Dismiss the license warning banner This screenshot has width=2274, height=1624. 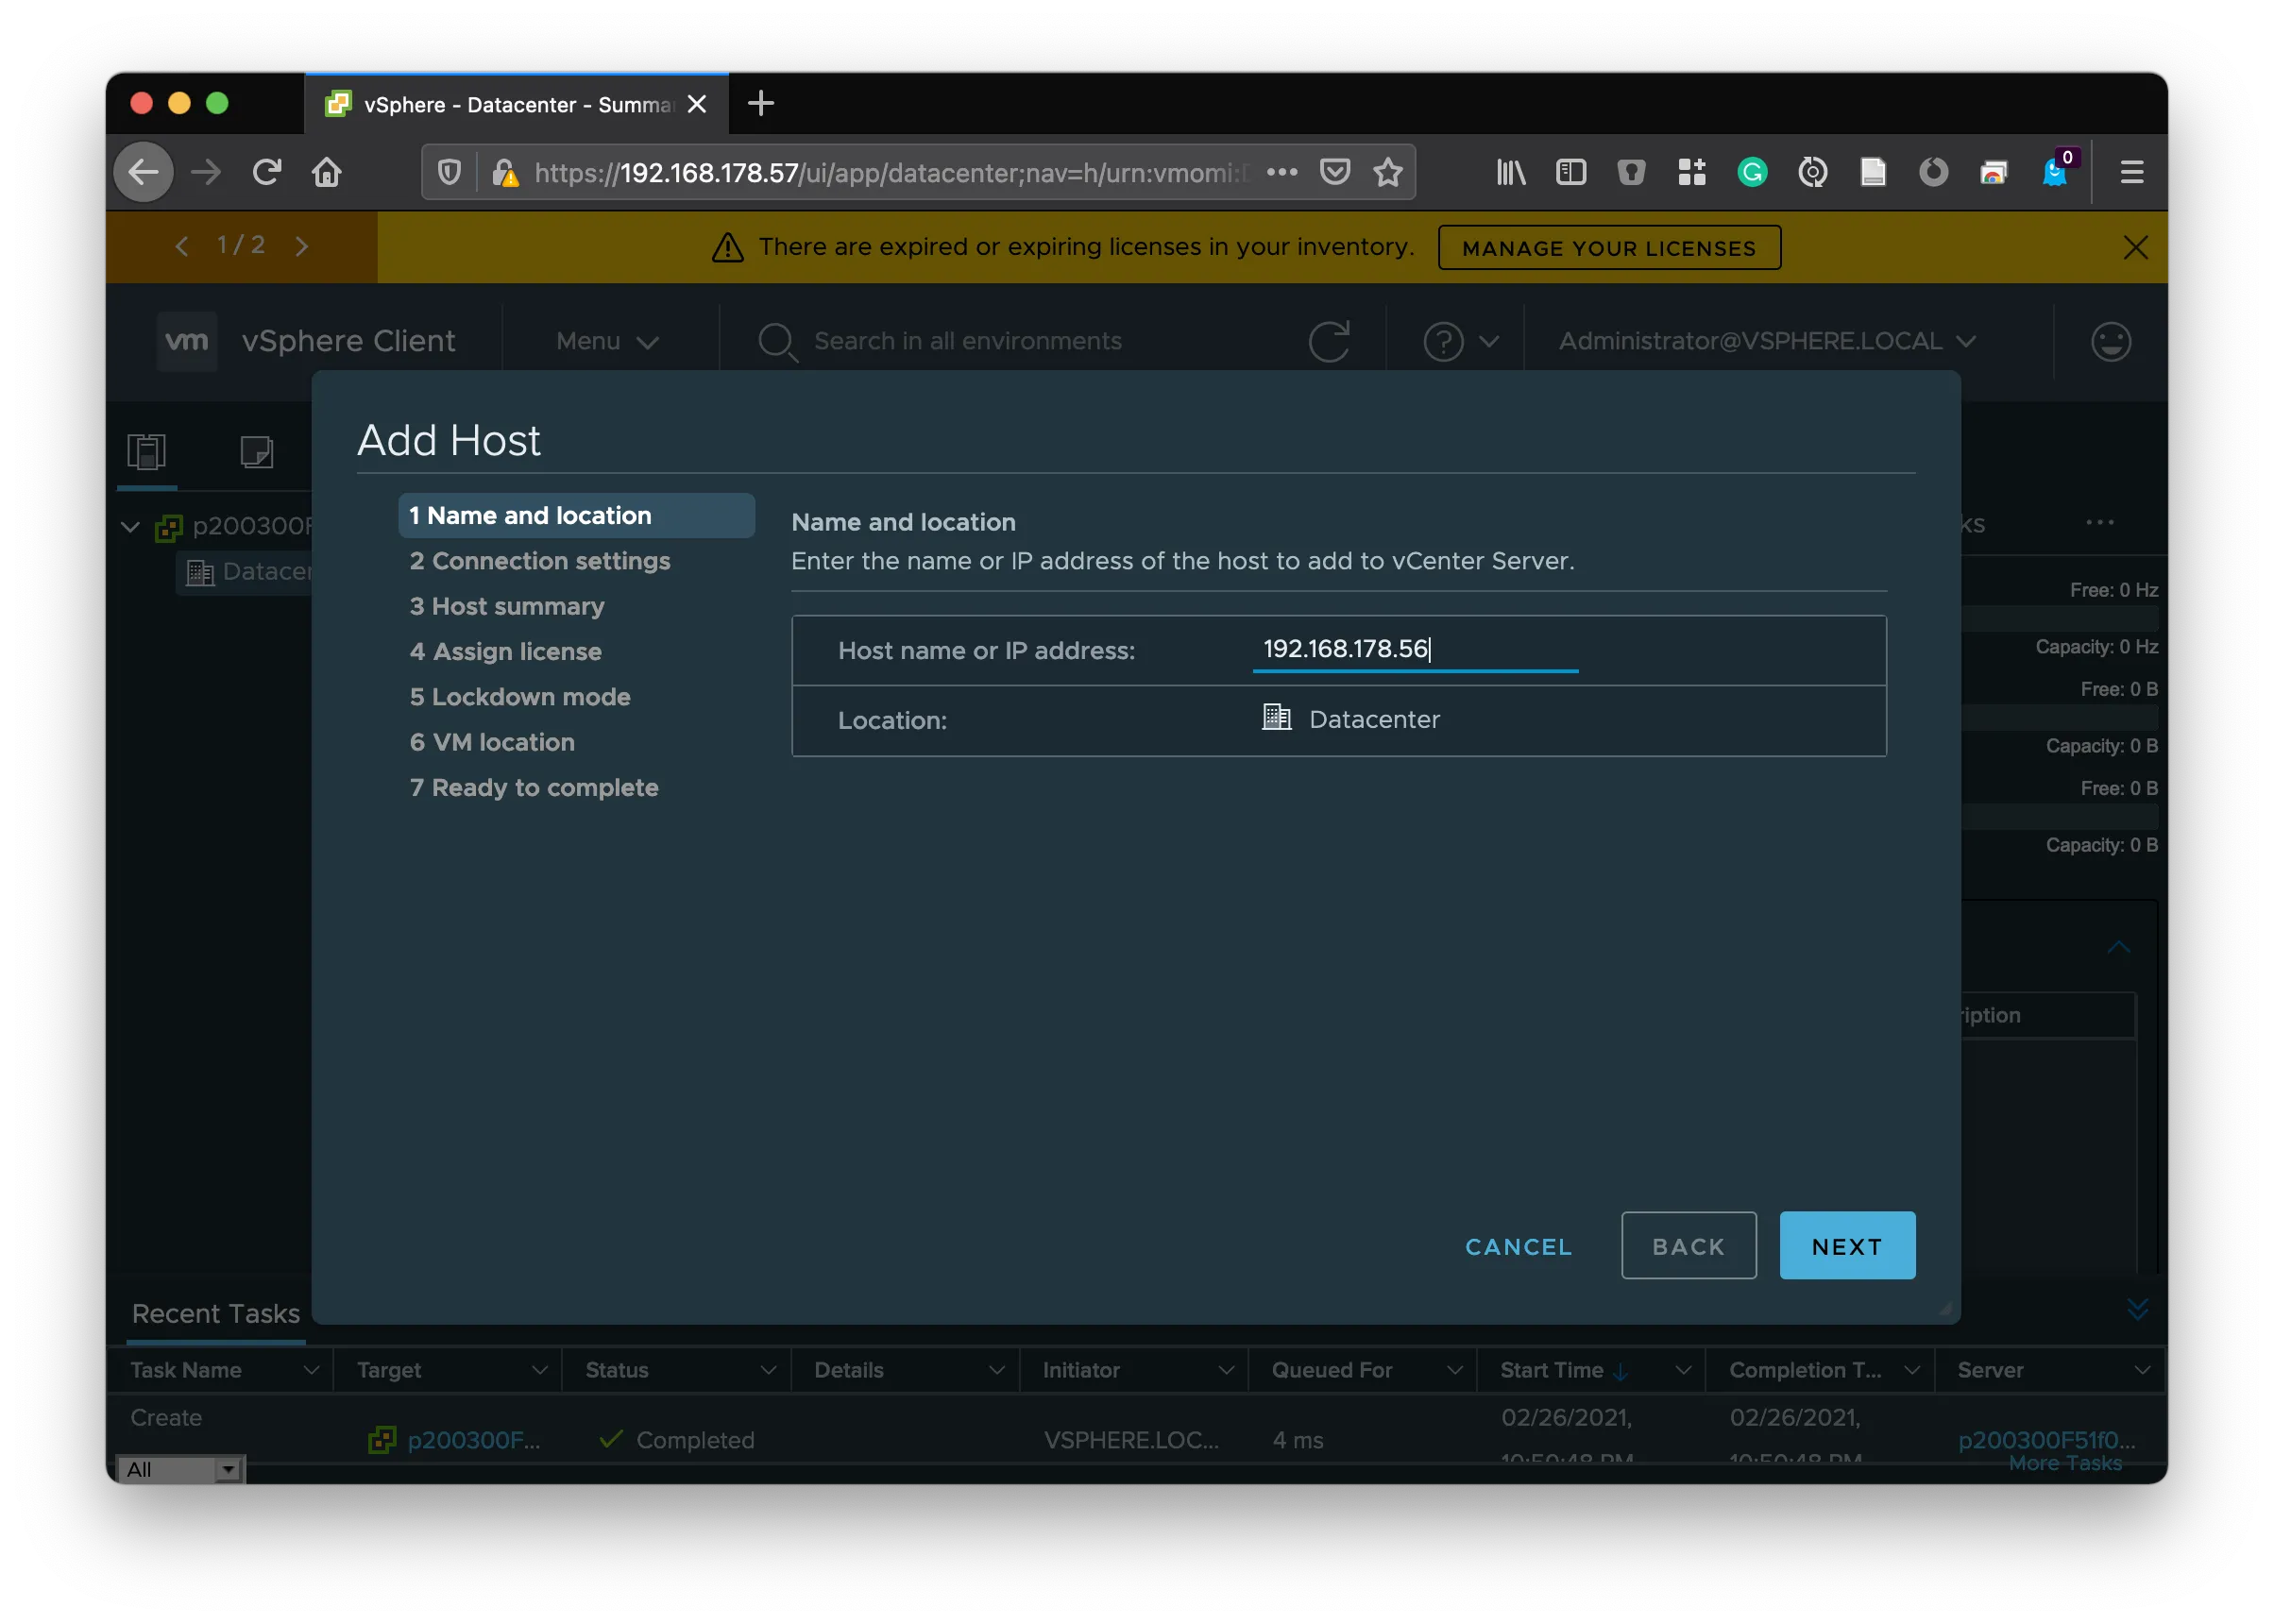click(2135, 247)
